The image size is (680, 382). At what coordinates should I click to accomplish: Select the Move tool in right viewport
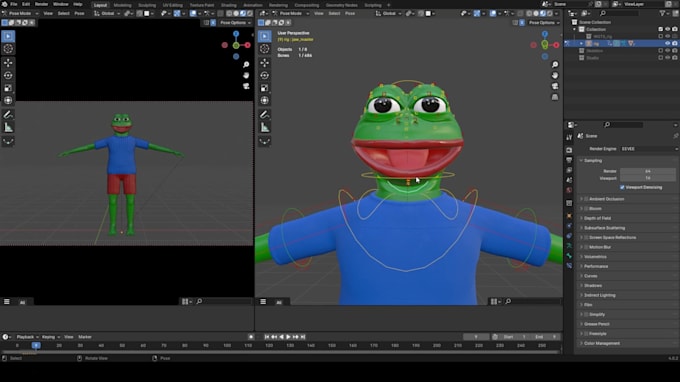click(x=265, y=63)
